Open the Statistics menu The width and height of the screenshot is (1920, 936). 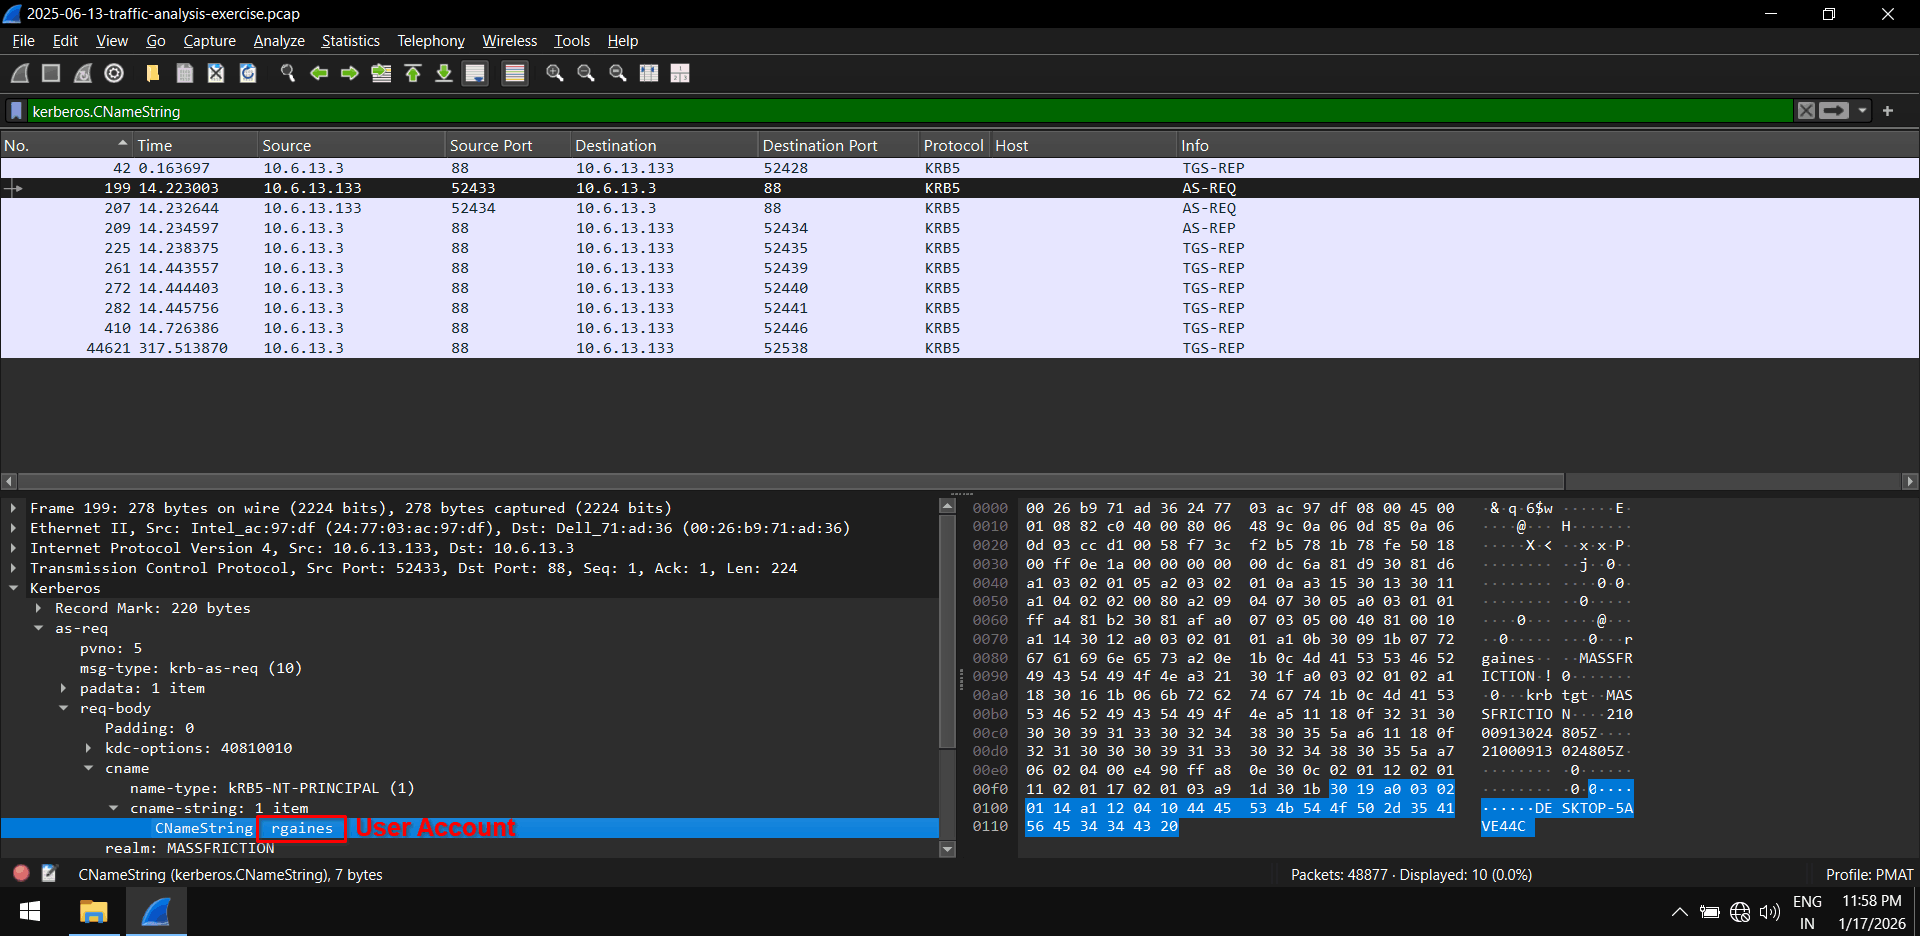pos(350,41)
